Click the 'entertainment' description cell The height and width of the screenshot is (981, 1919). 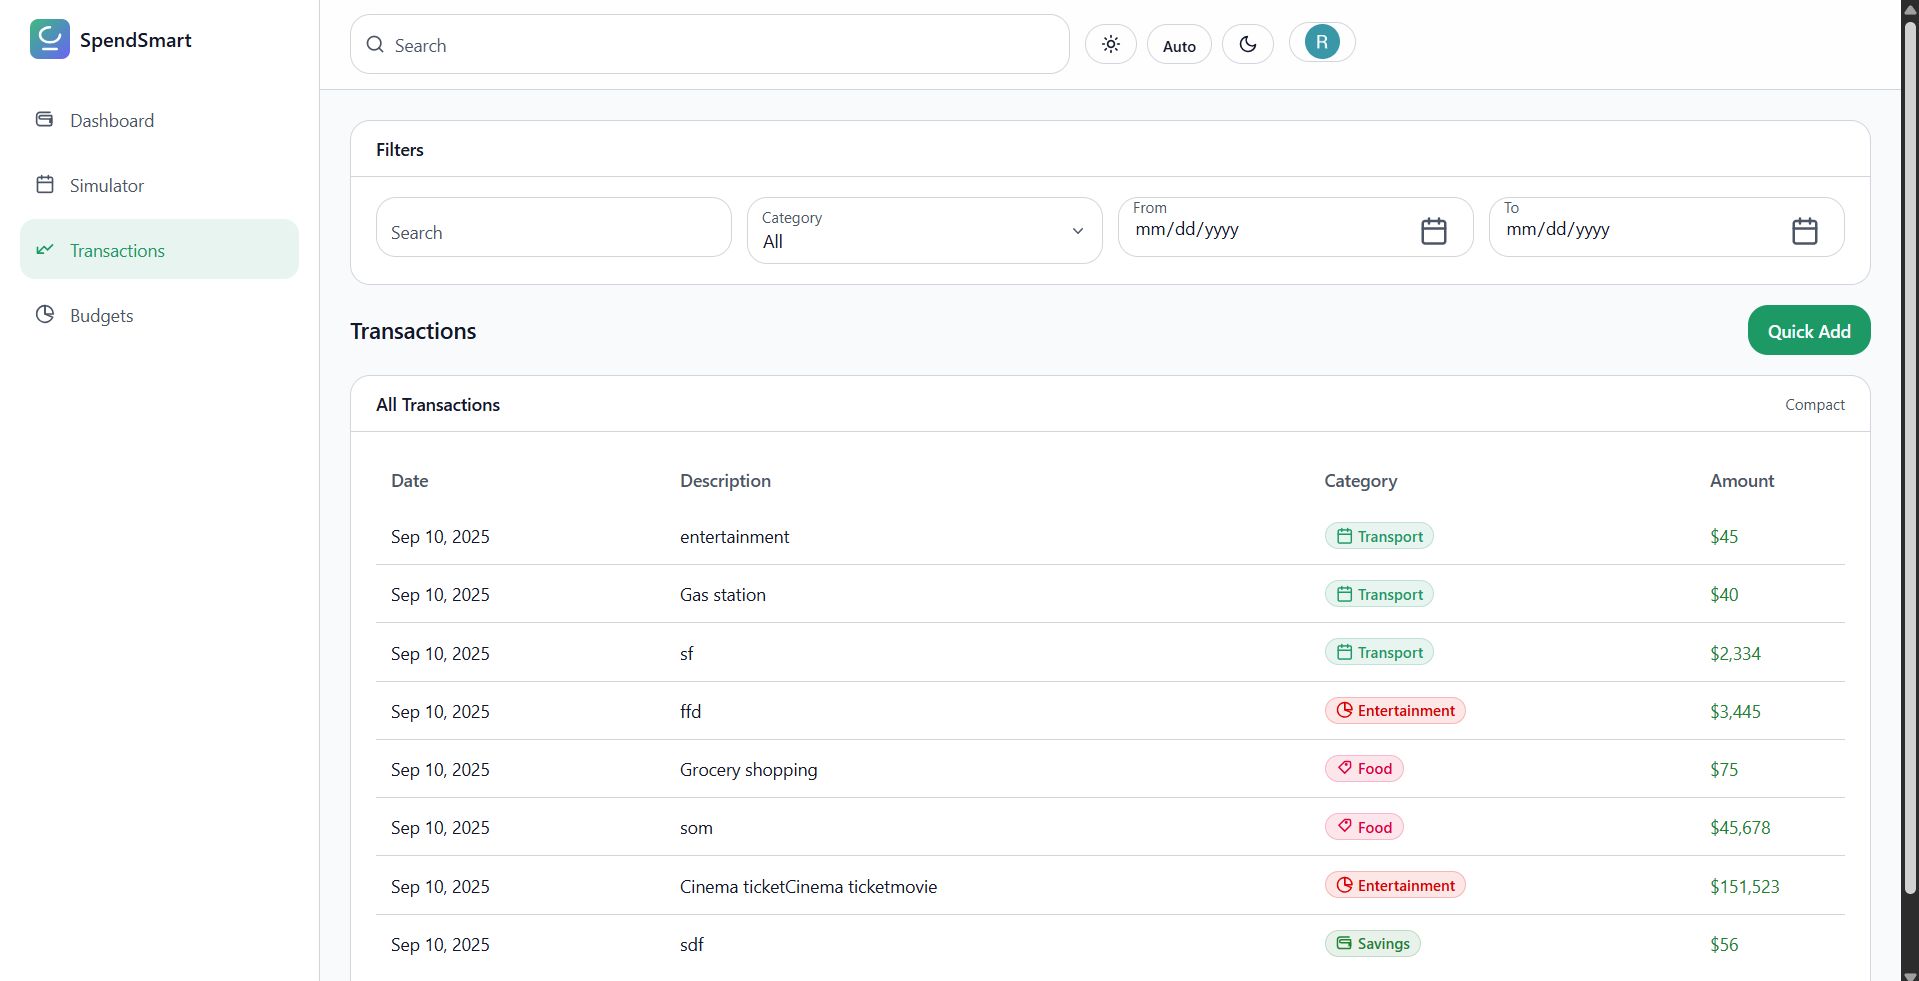(734, 537)
